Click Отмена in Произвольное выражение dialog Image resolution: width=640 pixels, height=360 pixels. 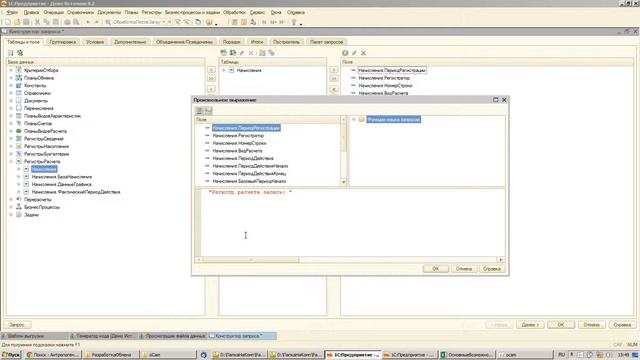point(464,269)
